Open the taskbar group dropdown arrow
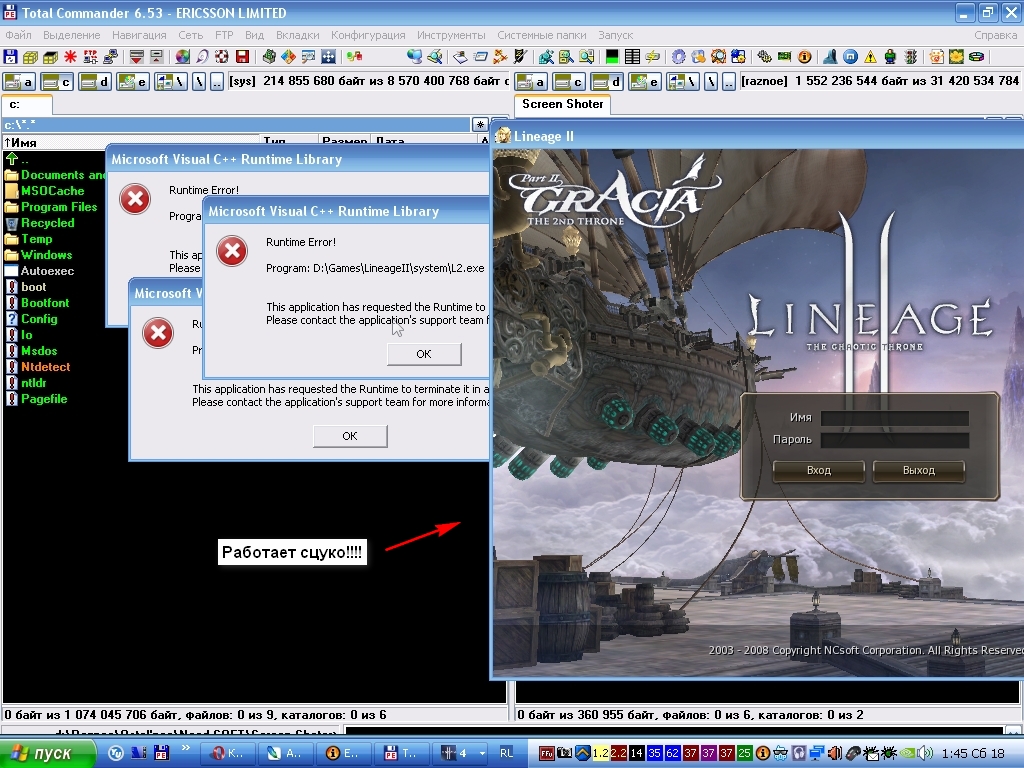Image resolution: width=1024 pixels, height=768 pixels. (x=482, y=753)
